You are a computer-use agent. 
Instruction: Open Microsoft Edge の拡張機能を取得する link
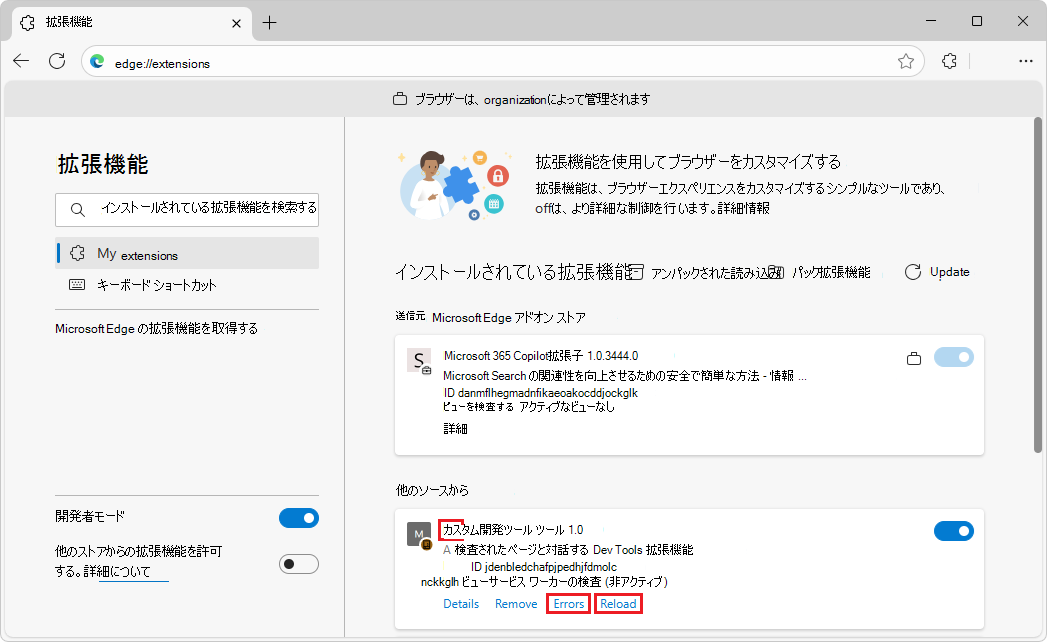point(157,329)
